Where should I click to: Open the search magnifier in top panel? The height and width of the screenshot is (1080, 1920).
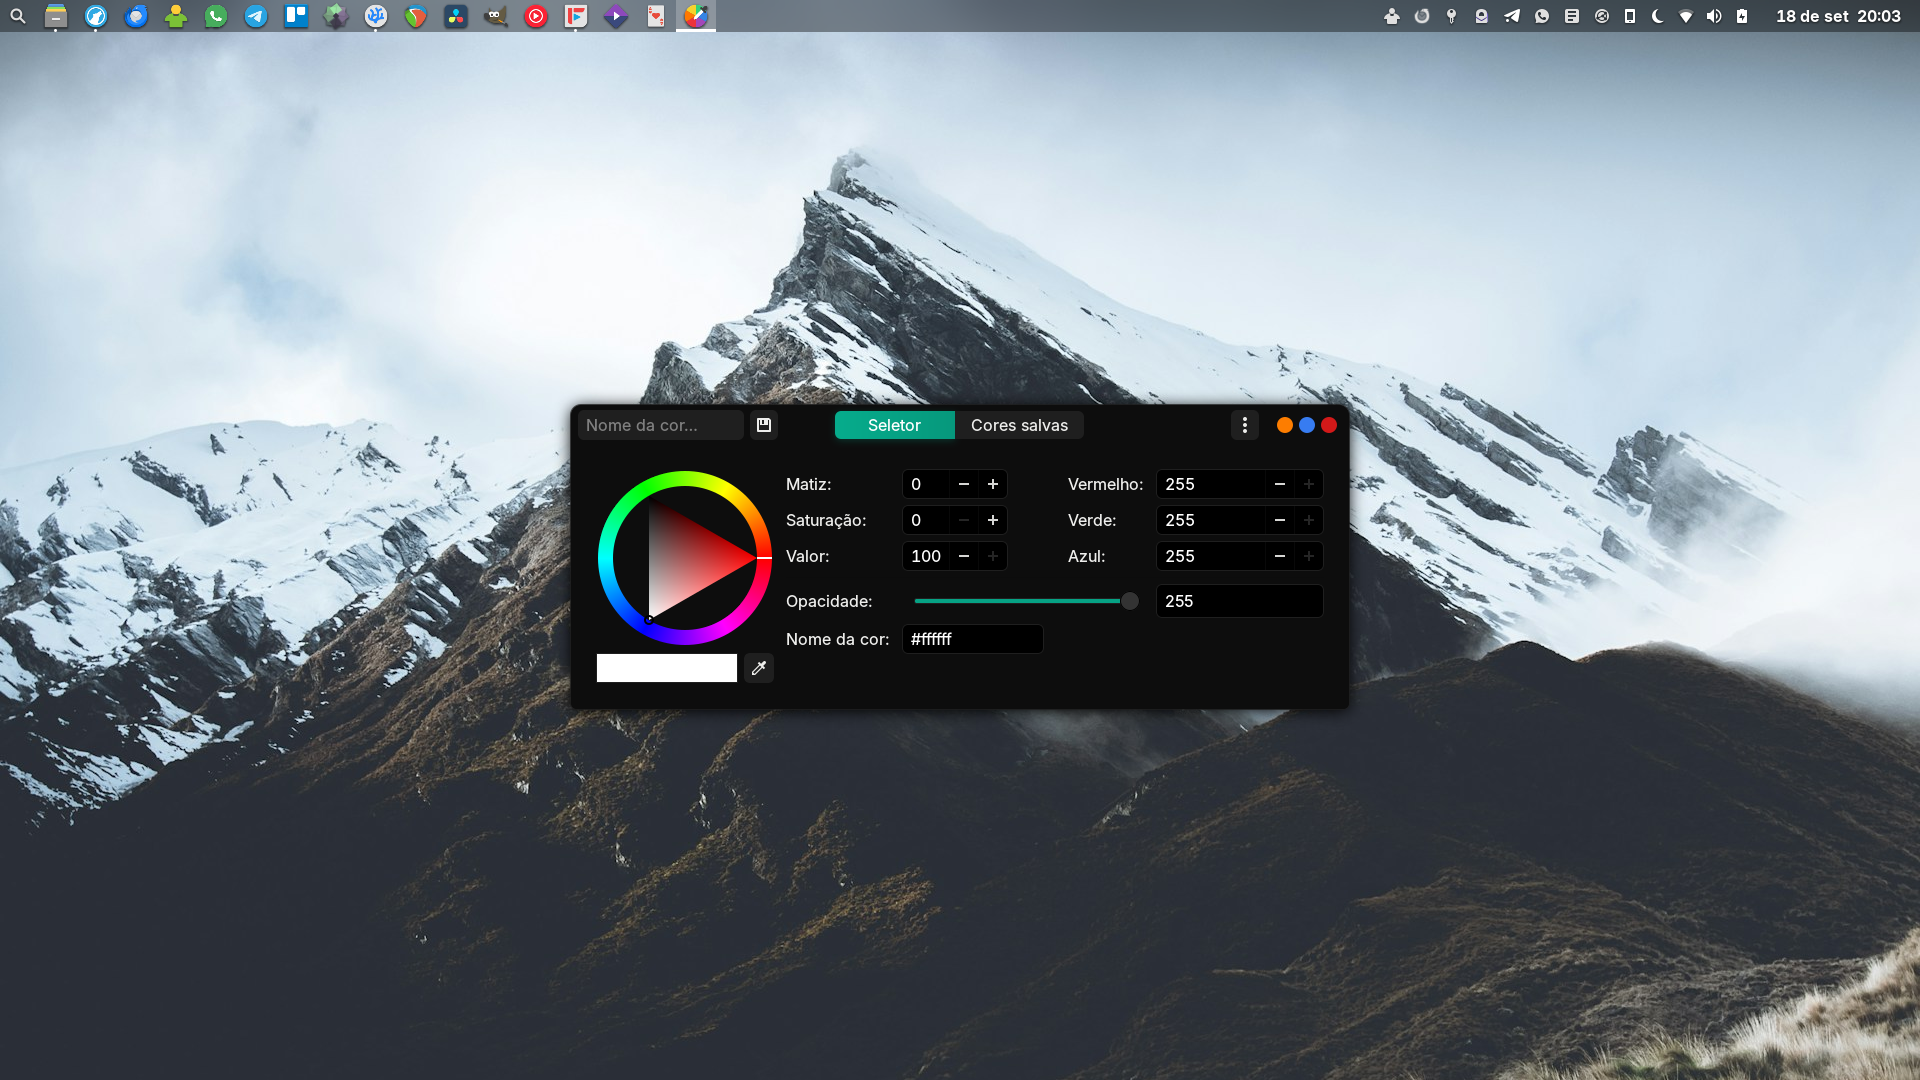point(18,16)
